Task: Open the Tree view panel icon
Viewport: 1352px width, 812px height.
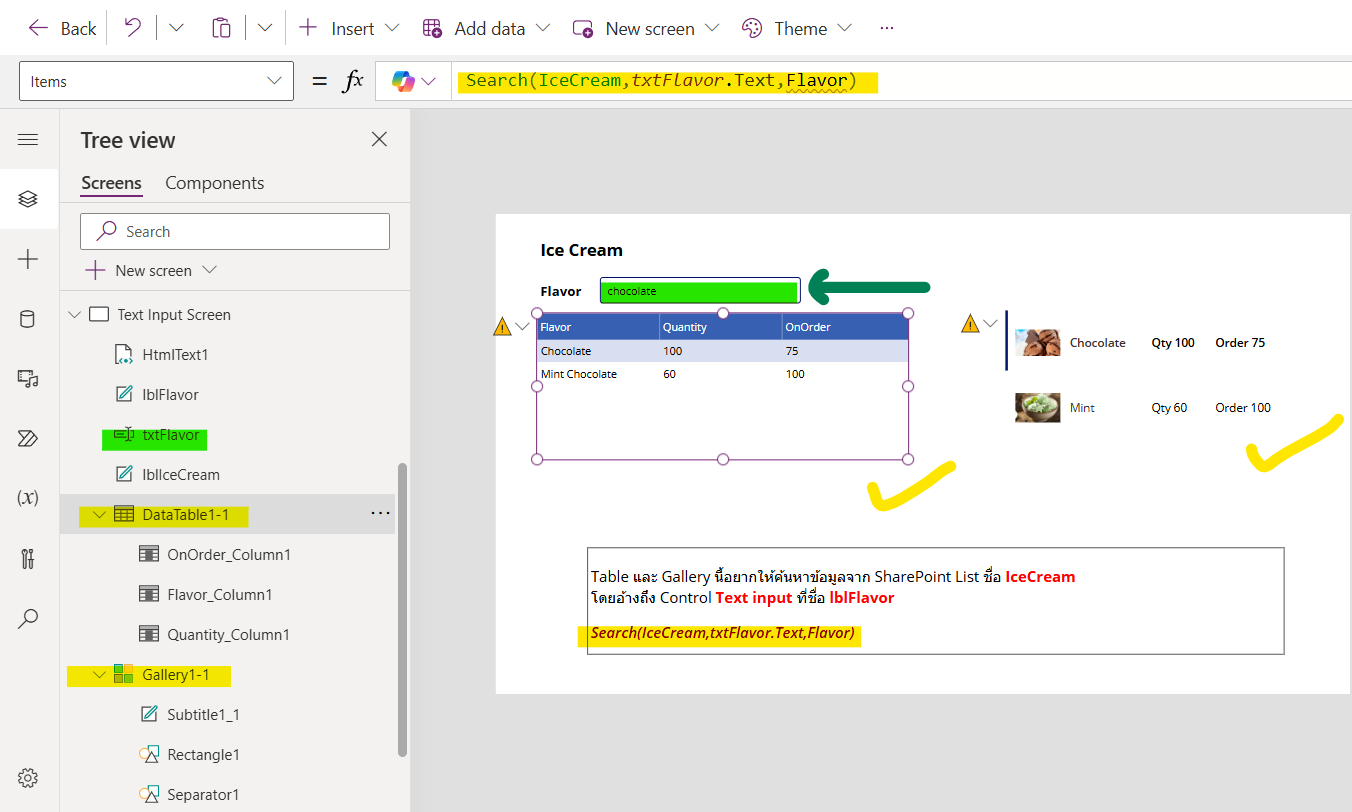Action: coord(28,198)
